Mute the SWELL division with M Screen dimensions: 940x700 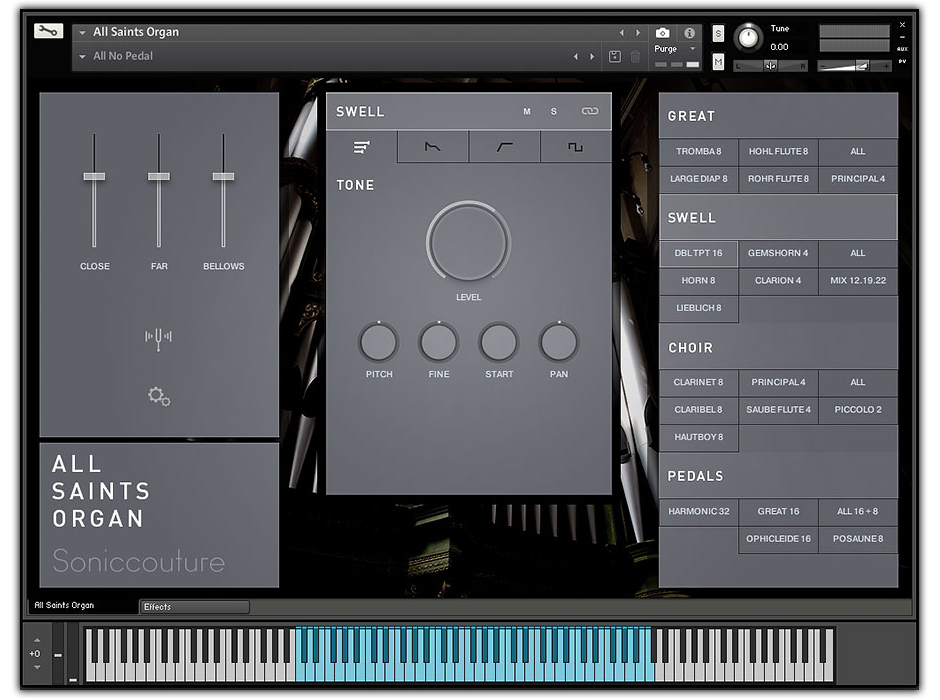tap(527, 111)
